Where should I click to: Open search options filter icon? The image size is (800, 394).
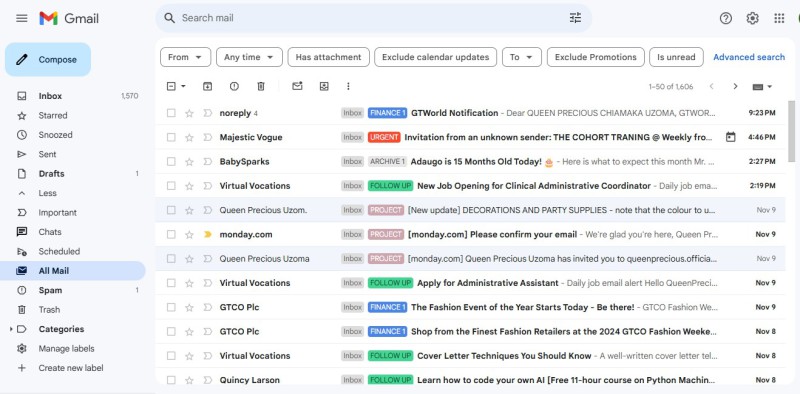point(576,18)
